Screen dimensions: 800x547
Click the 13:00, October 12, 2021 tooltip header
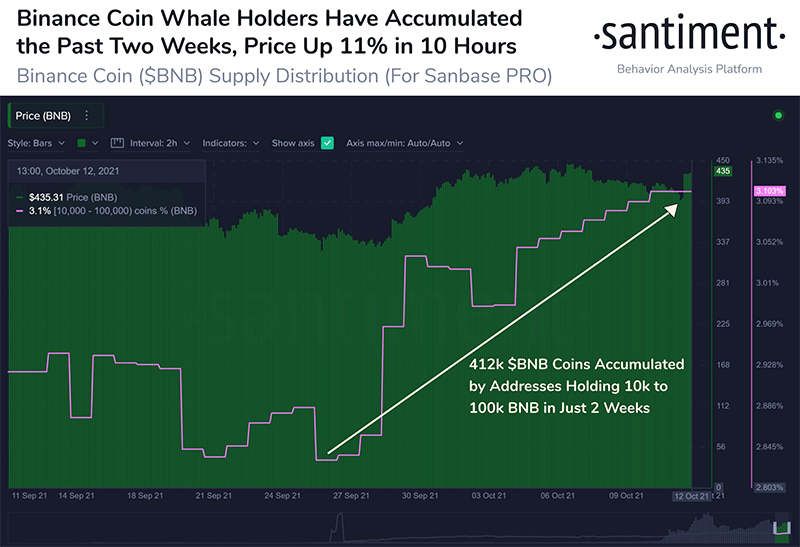[68, 171]
